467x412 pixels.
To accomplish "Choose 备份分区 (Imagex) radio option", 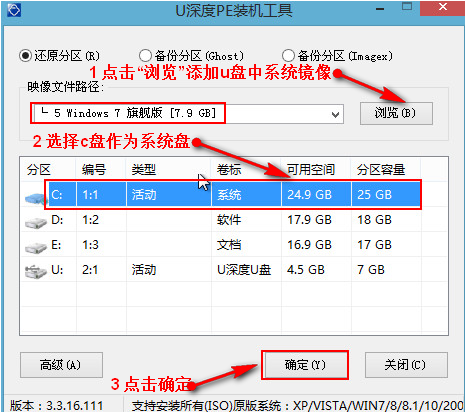I will (288, 56).
